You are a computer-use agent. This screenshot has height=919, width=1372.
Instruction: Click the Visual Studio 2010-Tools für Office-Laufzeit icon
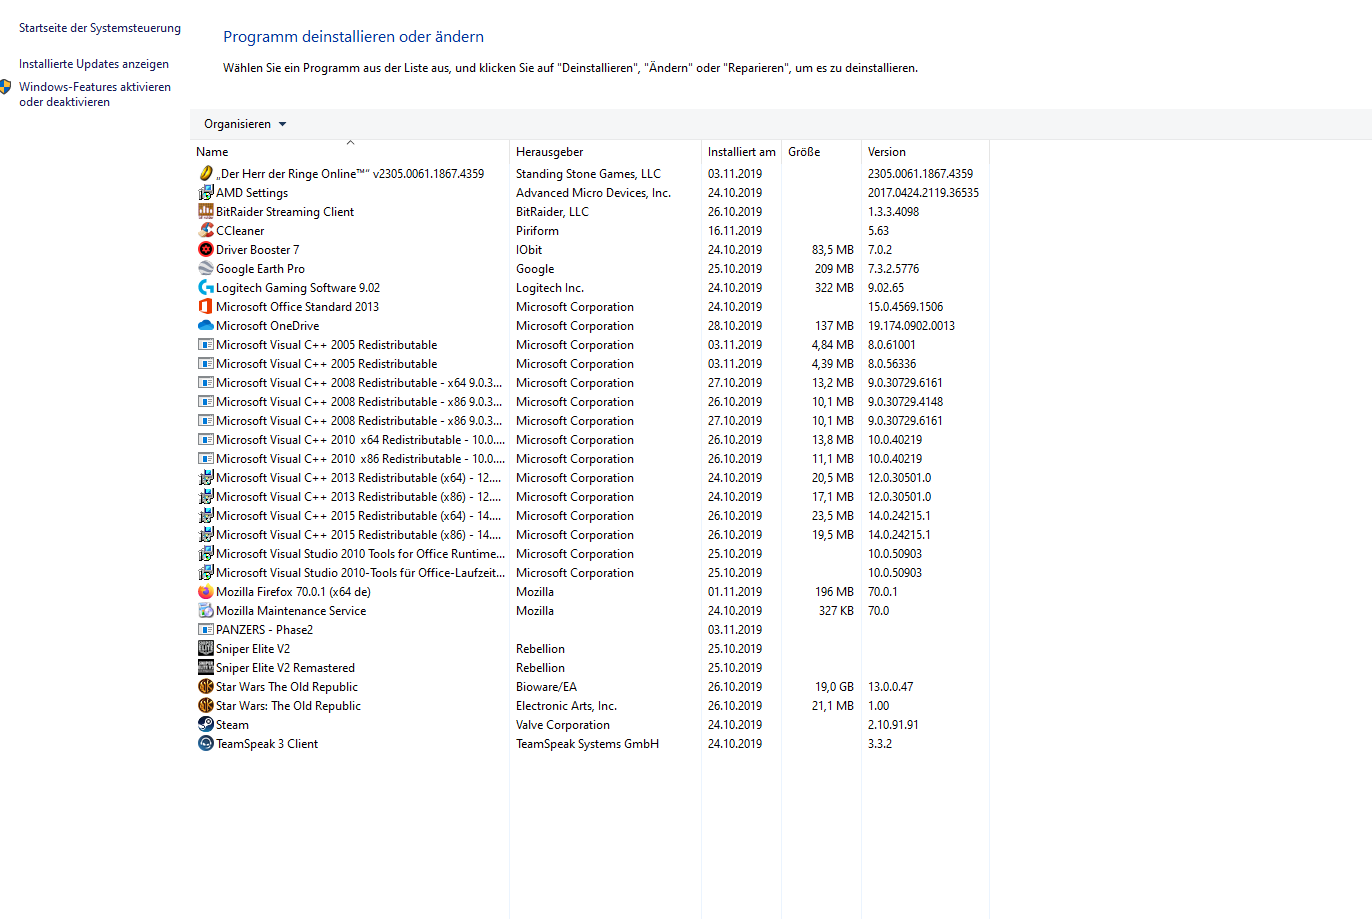(x=206, y=572)
